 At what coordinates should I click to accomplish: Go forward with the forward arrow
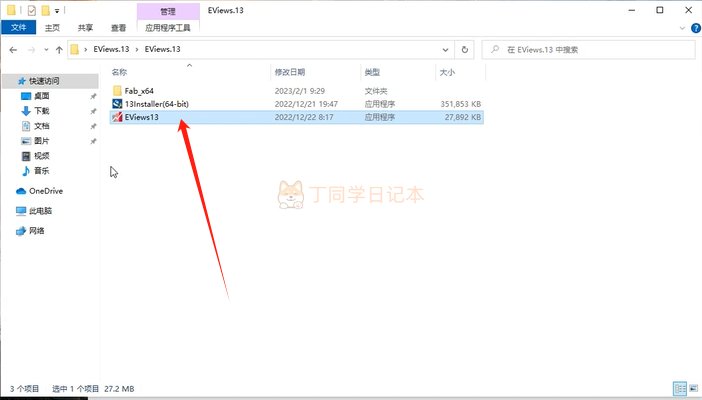click(31, 50)
